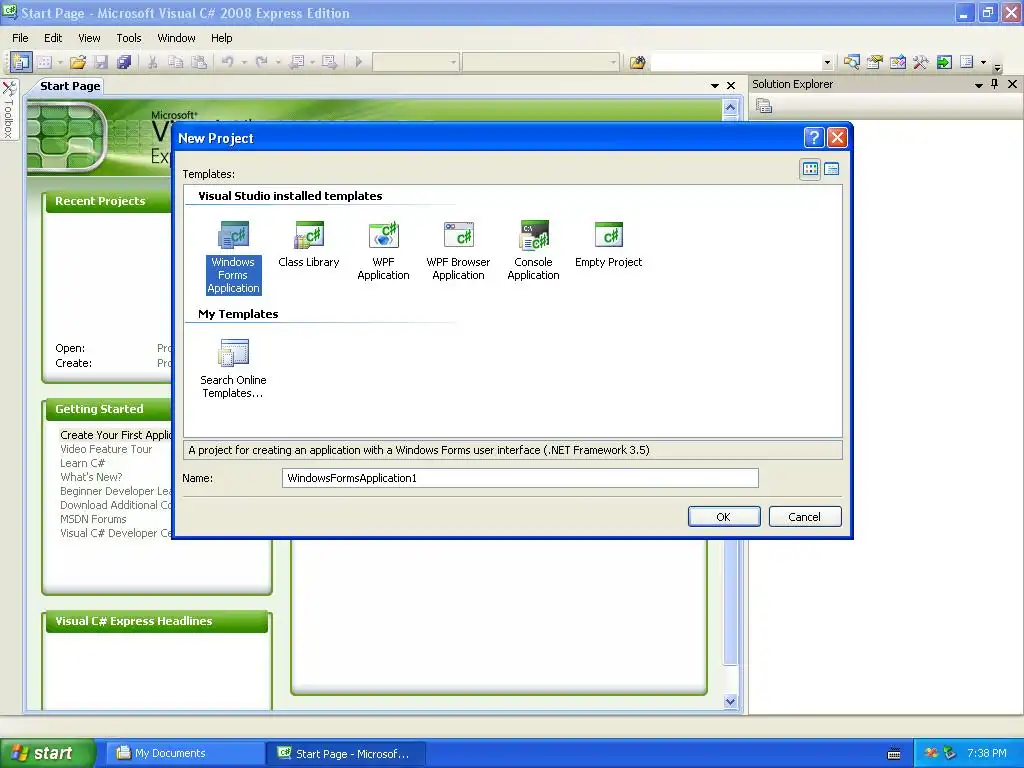Click the Navigate Forward toolbar icon
Image resolution: width=1024 pixels, height=768 pixels.
click(330, 62)
